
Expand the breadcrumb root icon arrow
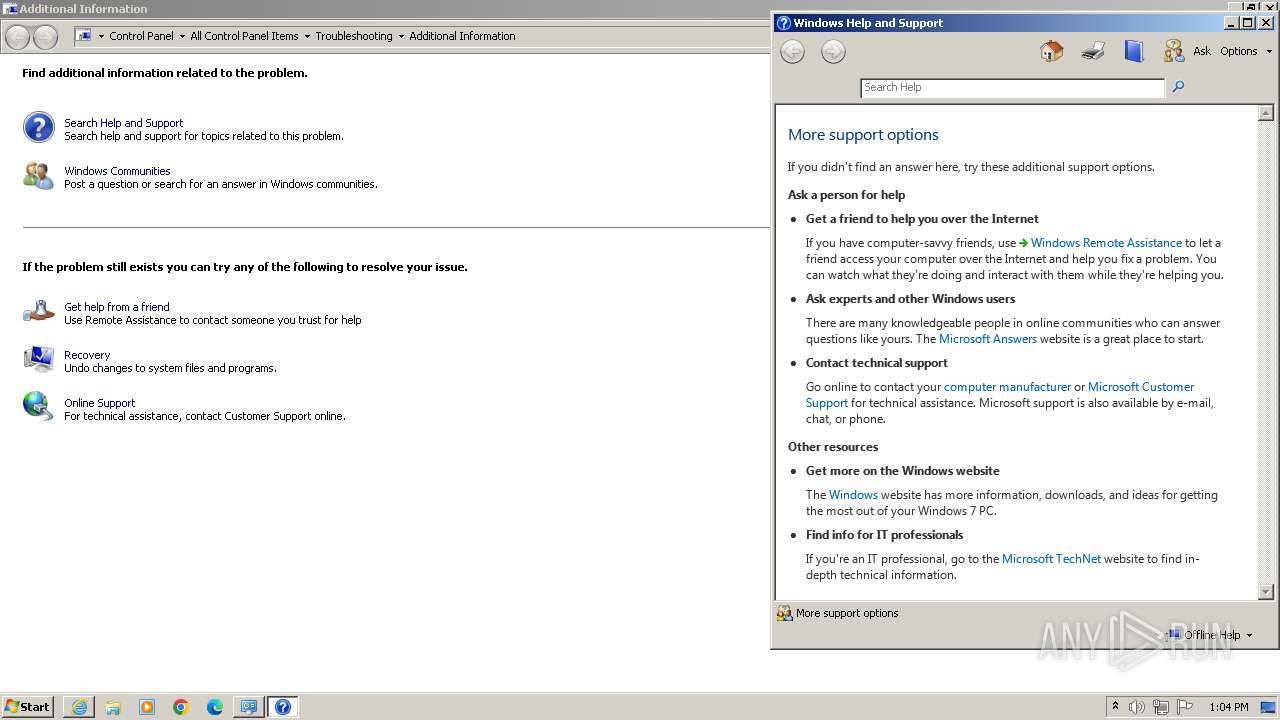(101, 36)
